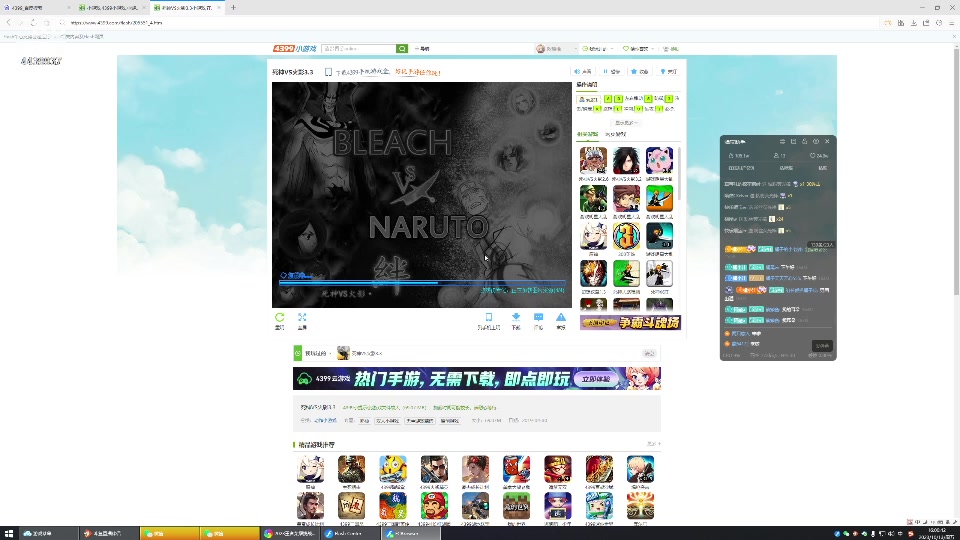Open the green soldier game thumbnail
Screen dimensions: 960x540
[593, 198]
